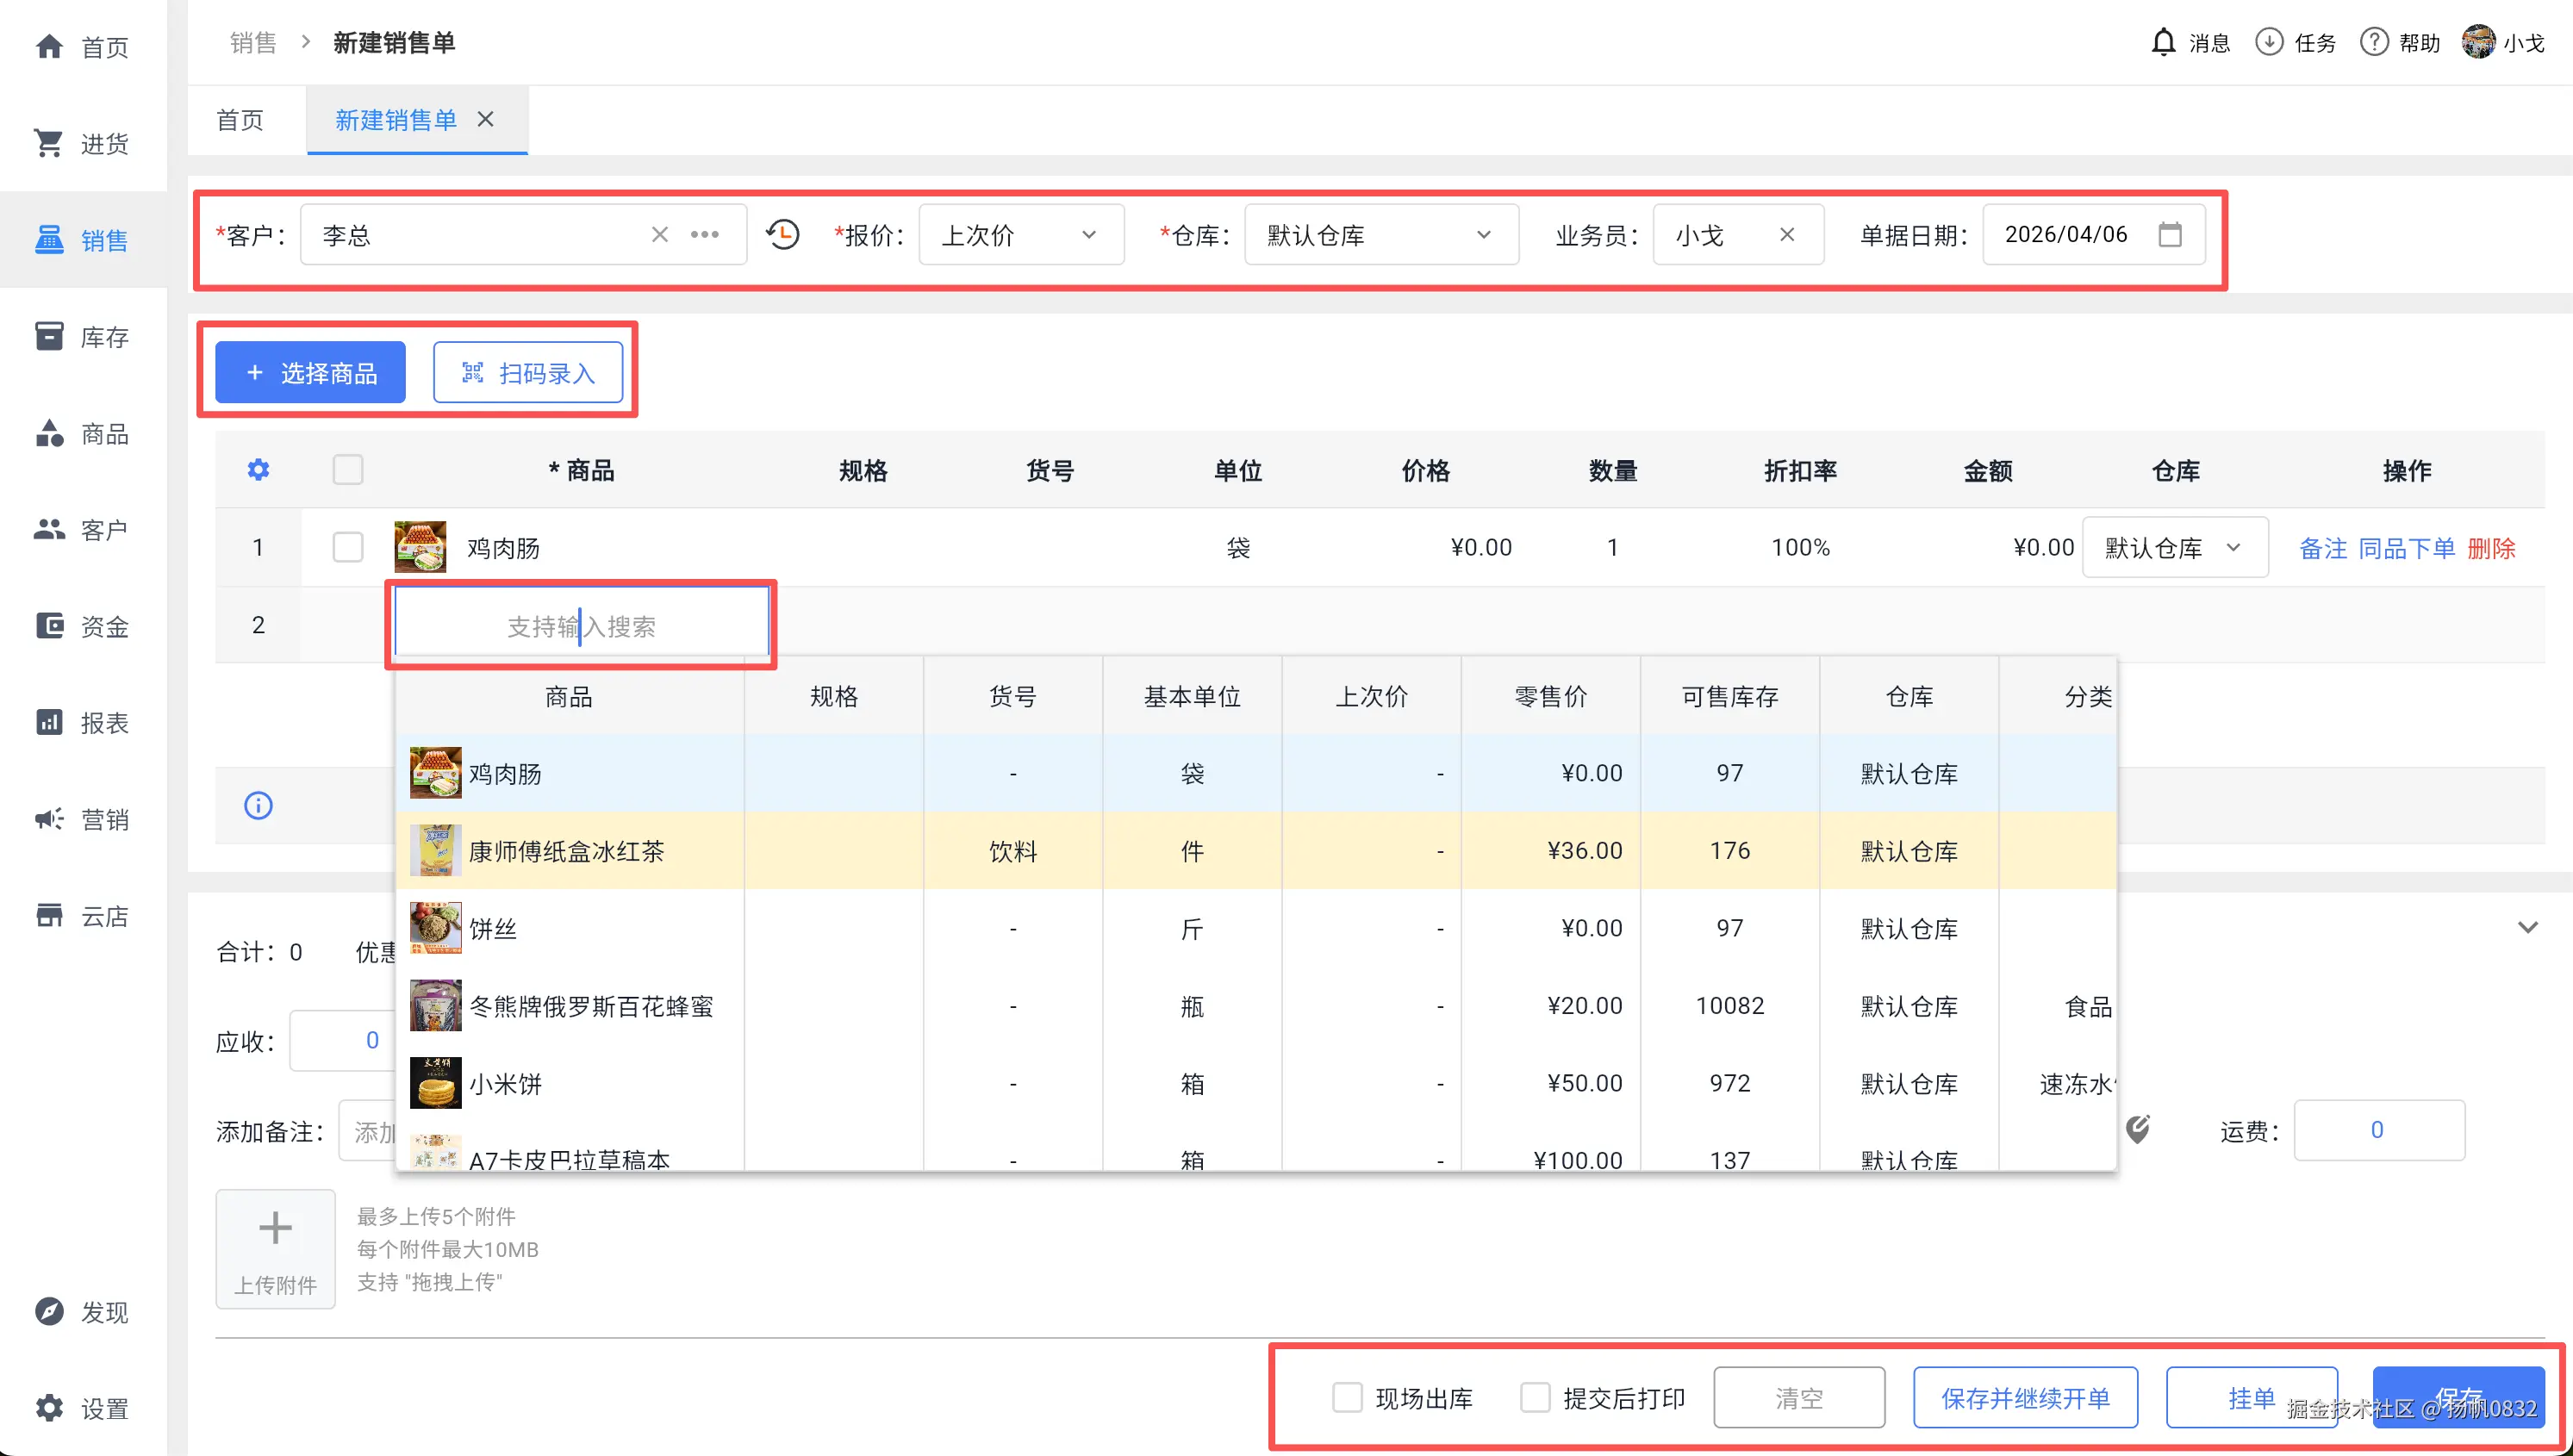The width and height of the screenshot is (2573, 1456).
Task: Enable the 现场出库 checkbox
Action: pos(1347,1397)
